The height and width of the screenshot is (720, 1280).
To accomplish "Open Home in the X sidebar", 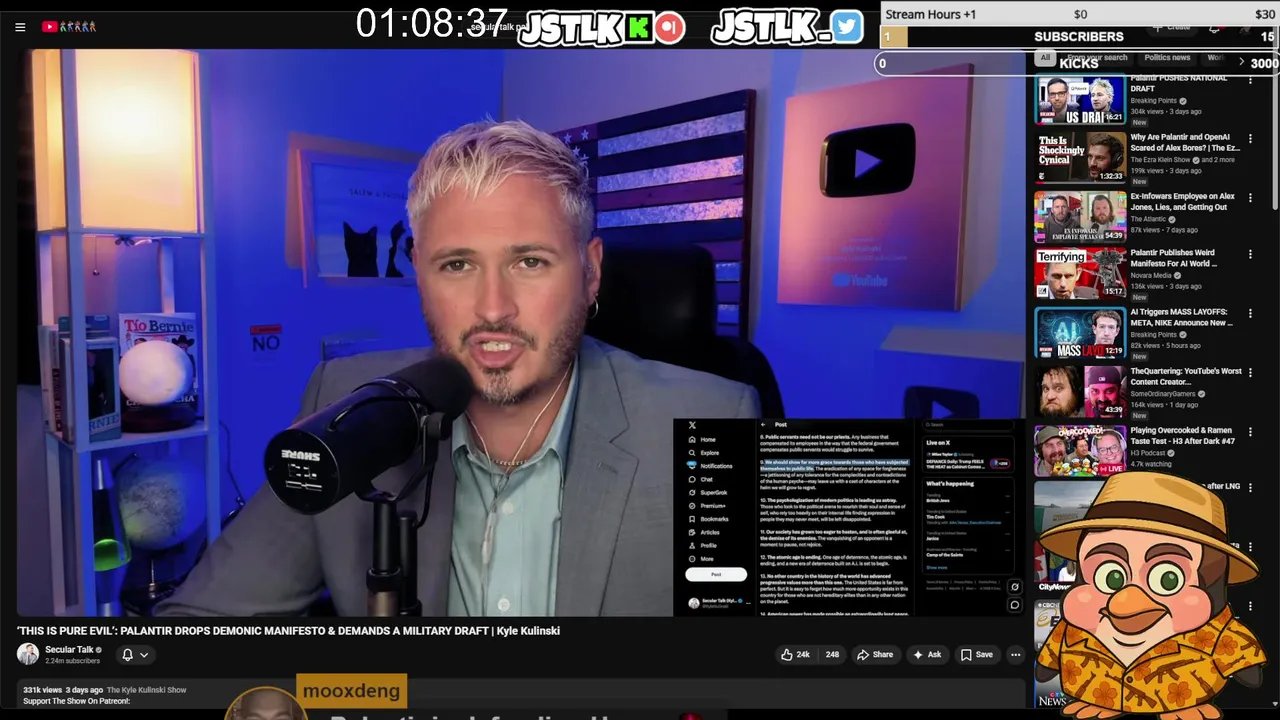I will tap(701, 440).
